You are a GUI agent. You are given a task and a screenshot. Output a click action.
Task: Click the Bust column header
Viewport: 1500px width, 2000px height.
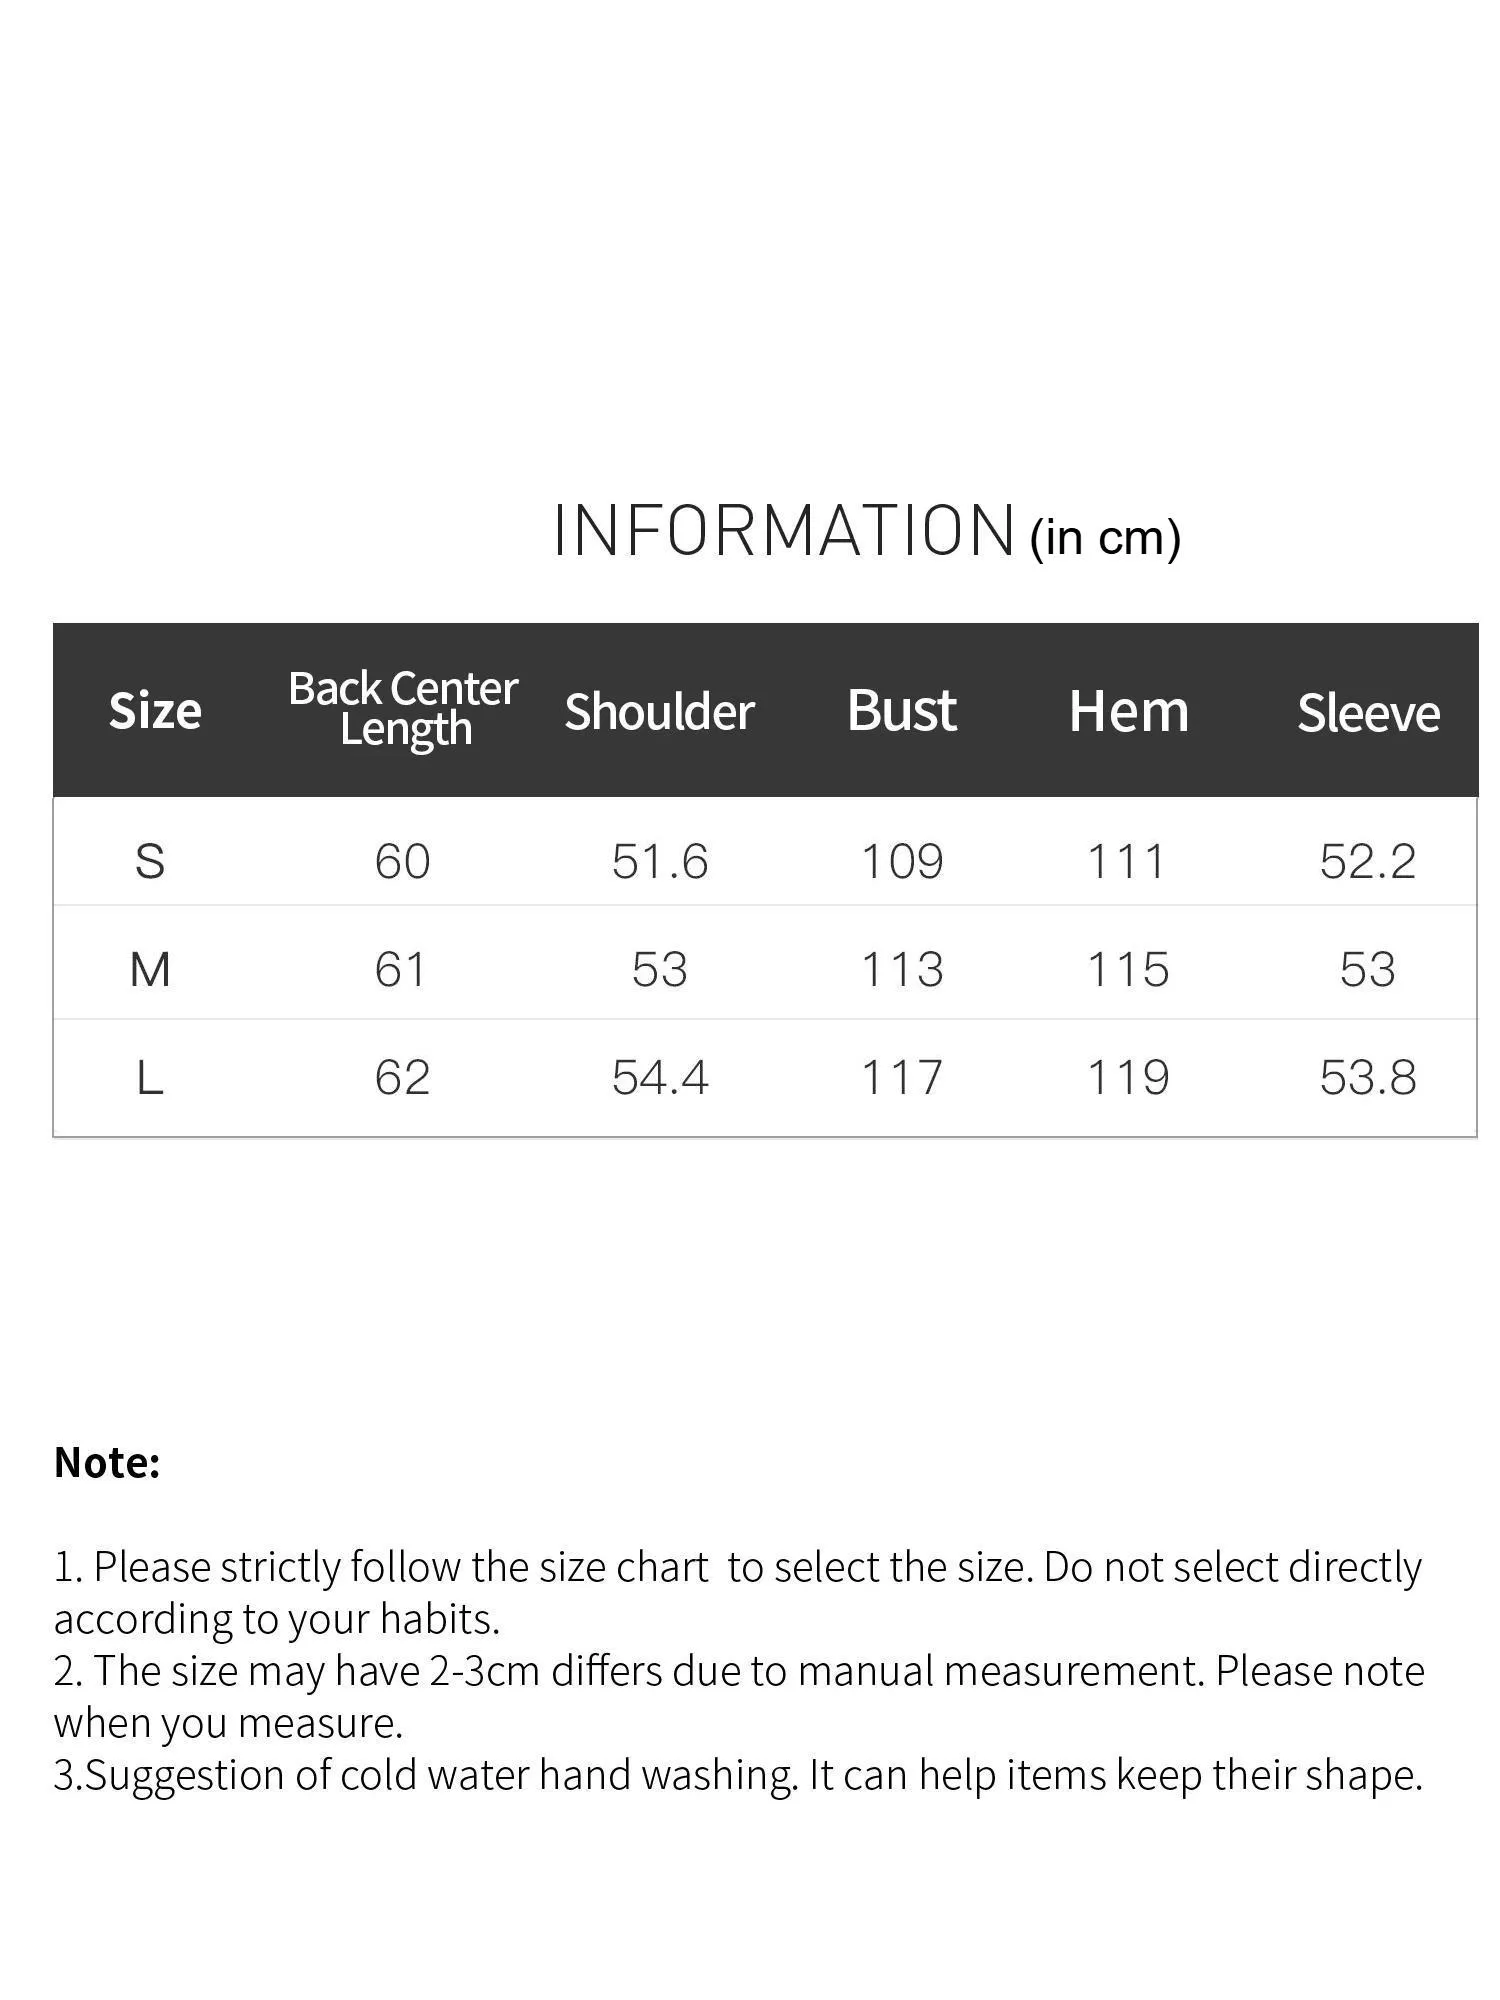pos(902,711)
